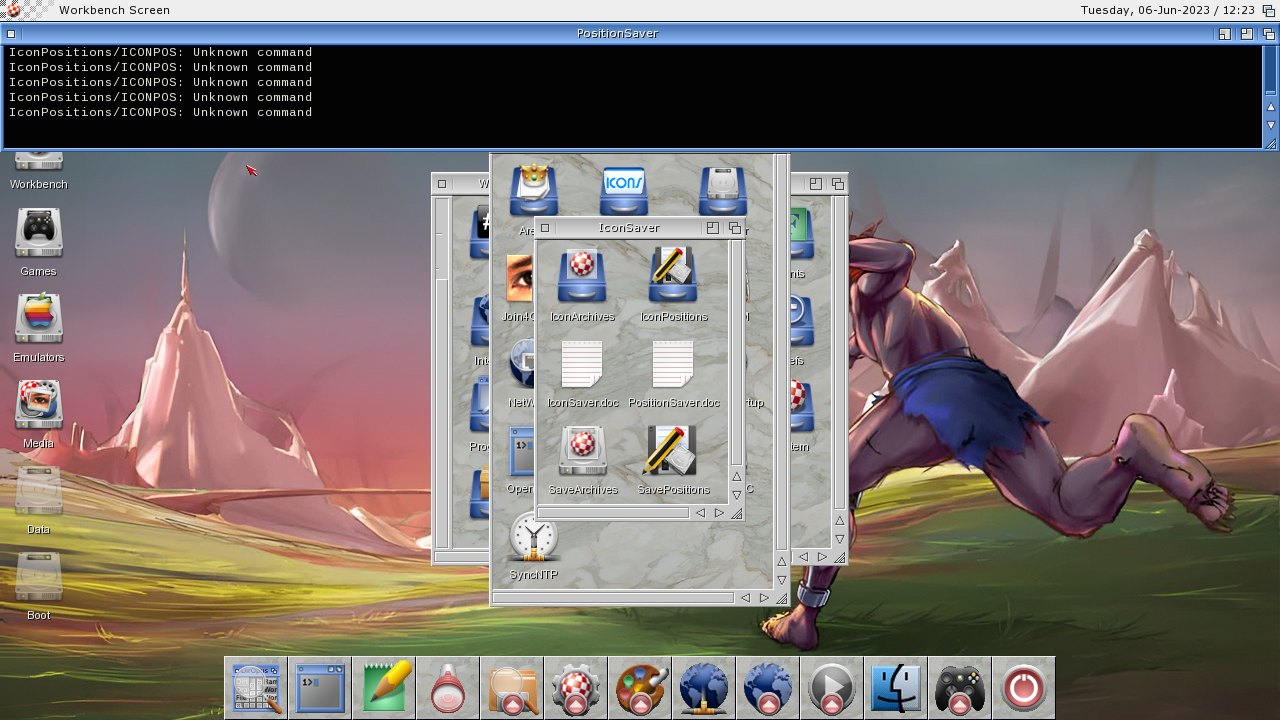The image size is (1280, 720).
Task: Launch the file manager from the dock
Action: [256, 688]
